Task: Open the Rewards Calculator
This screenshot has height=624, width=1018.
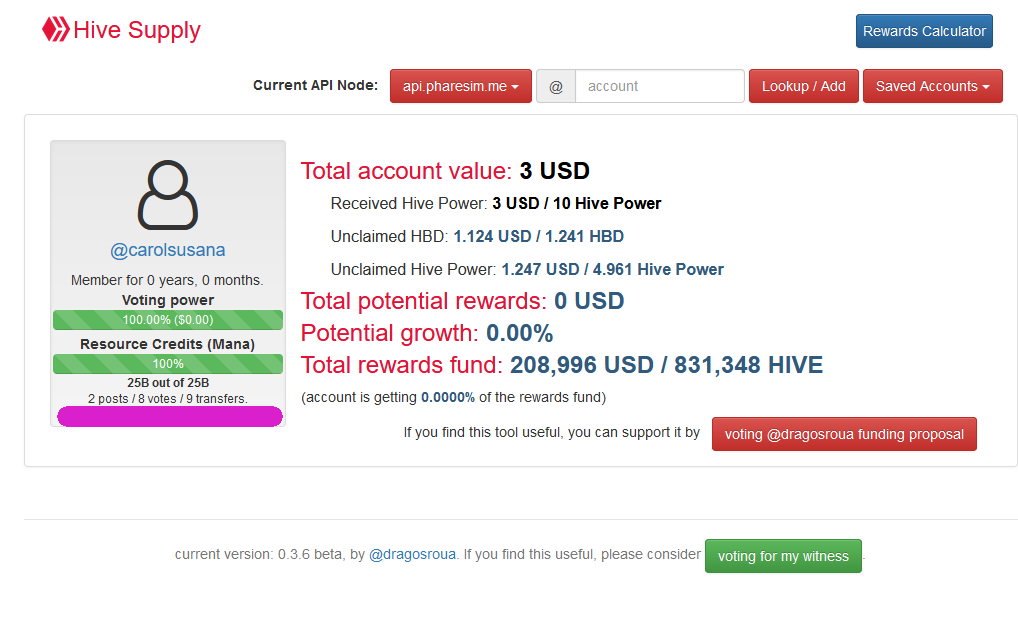Action: 924,31
